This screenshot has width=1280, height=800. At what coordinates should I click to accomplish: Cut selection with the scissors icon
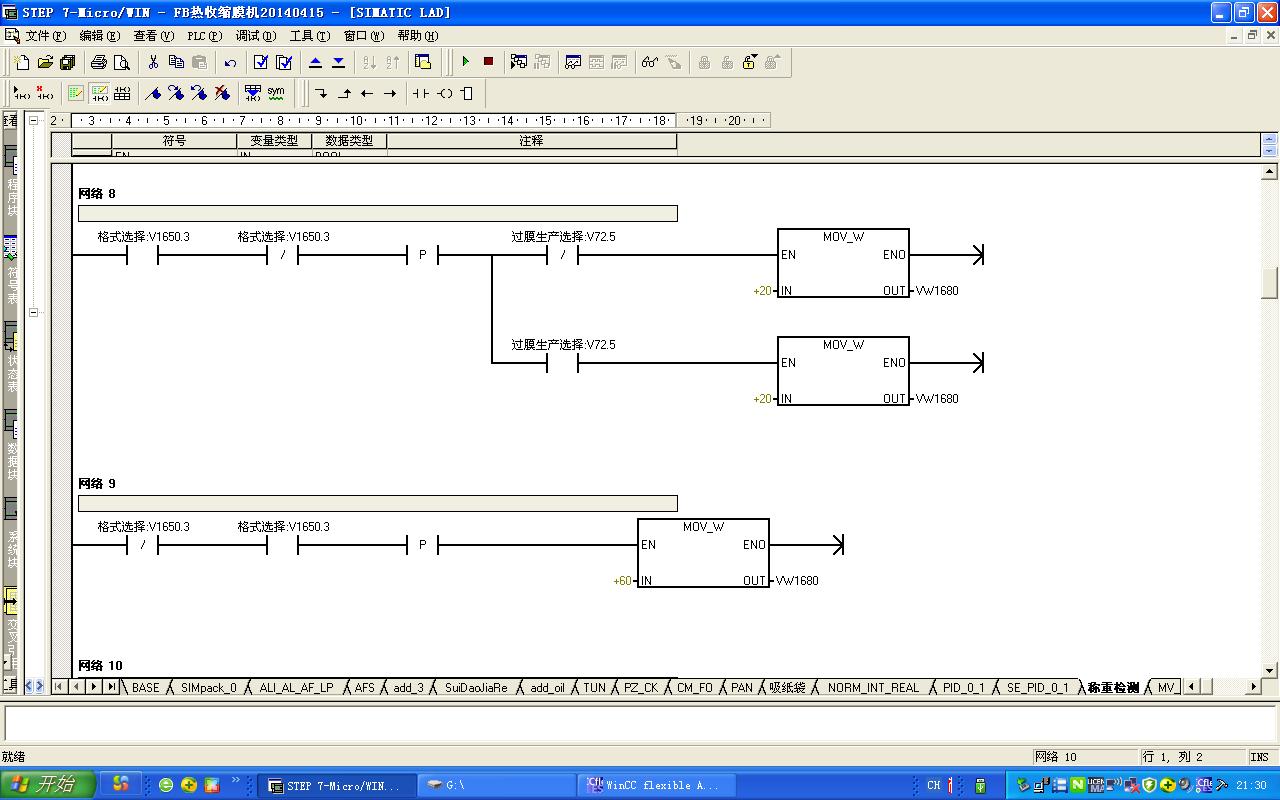pos(153,62)
